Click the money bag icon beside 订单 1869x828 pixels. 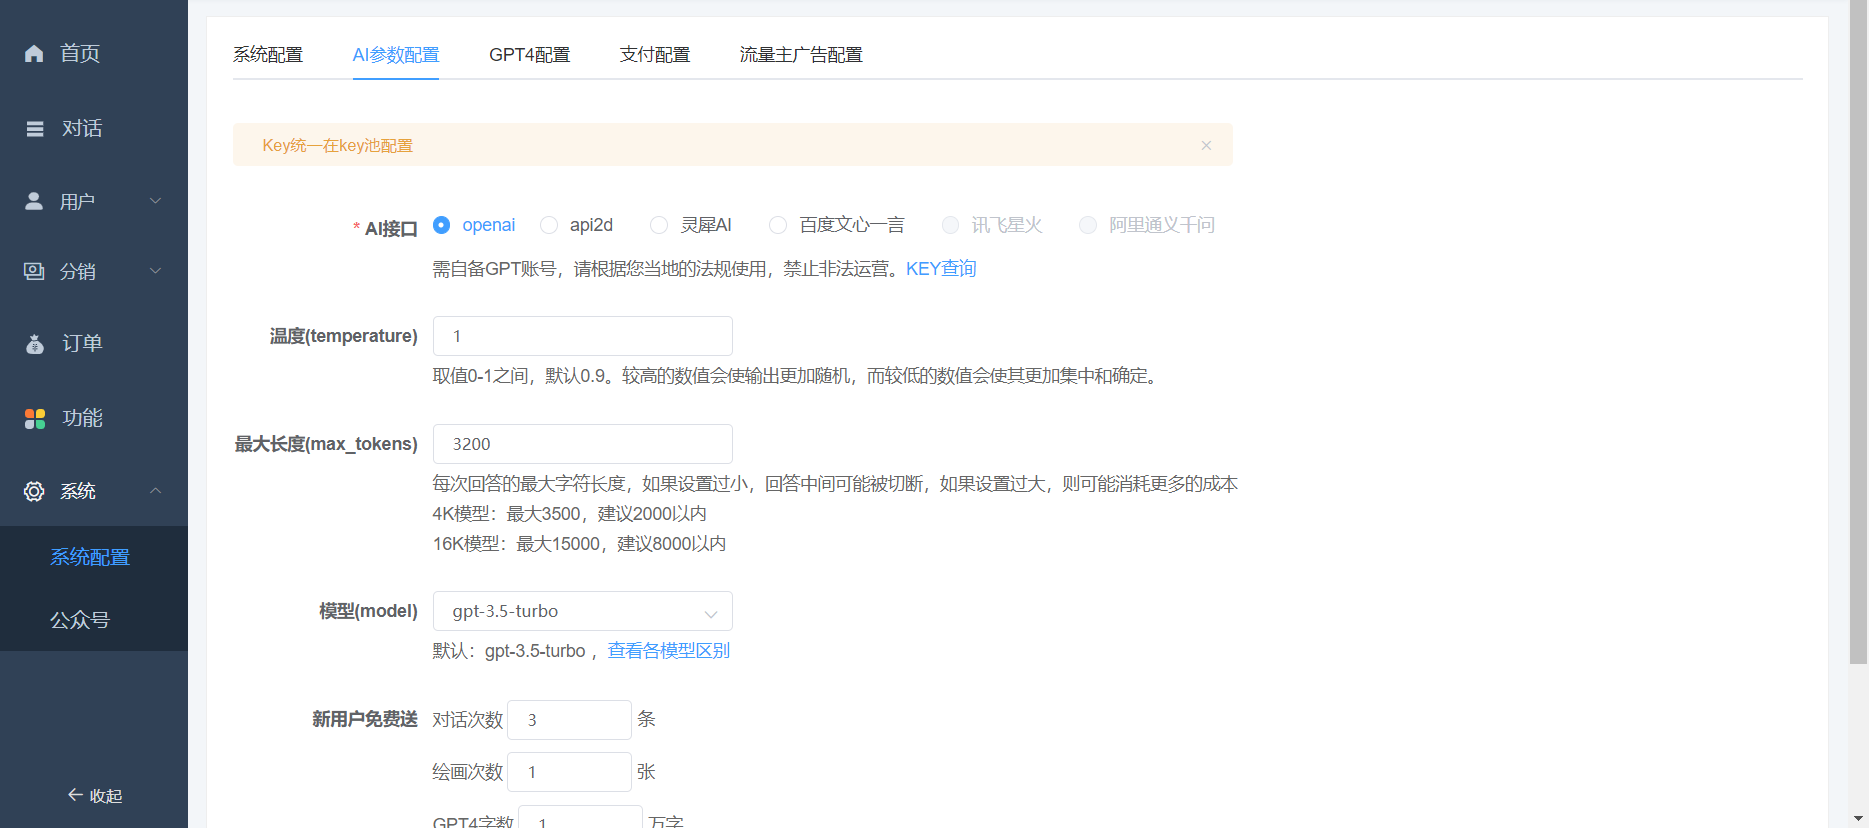(x=35, y=344)
